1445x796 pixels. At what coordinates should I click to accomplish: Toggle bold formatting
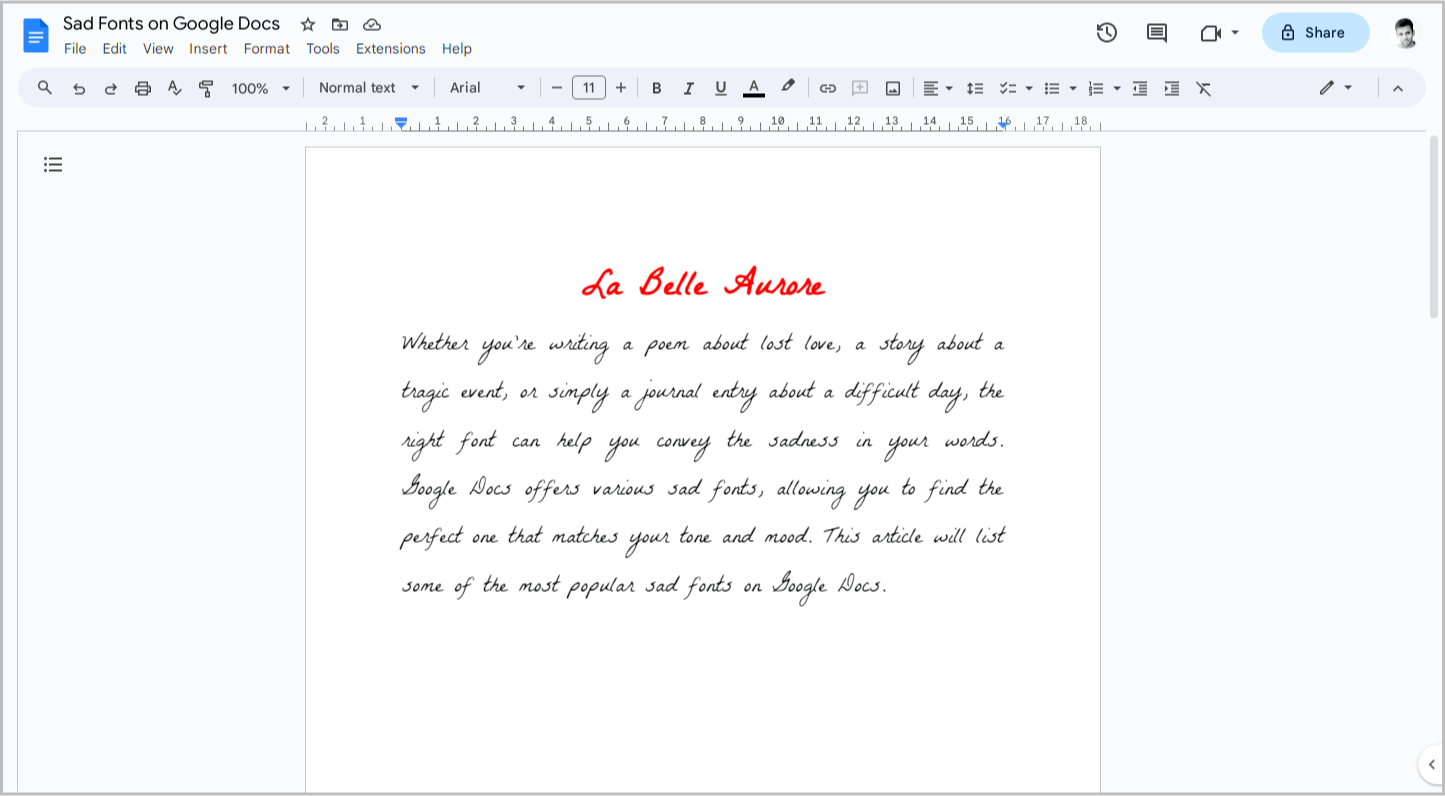point(657,88)
